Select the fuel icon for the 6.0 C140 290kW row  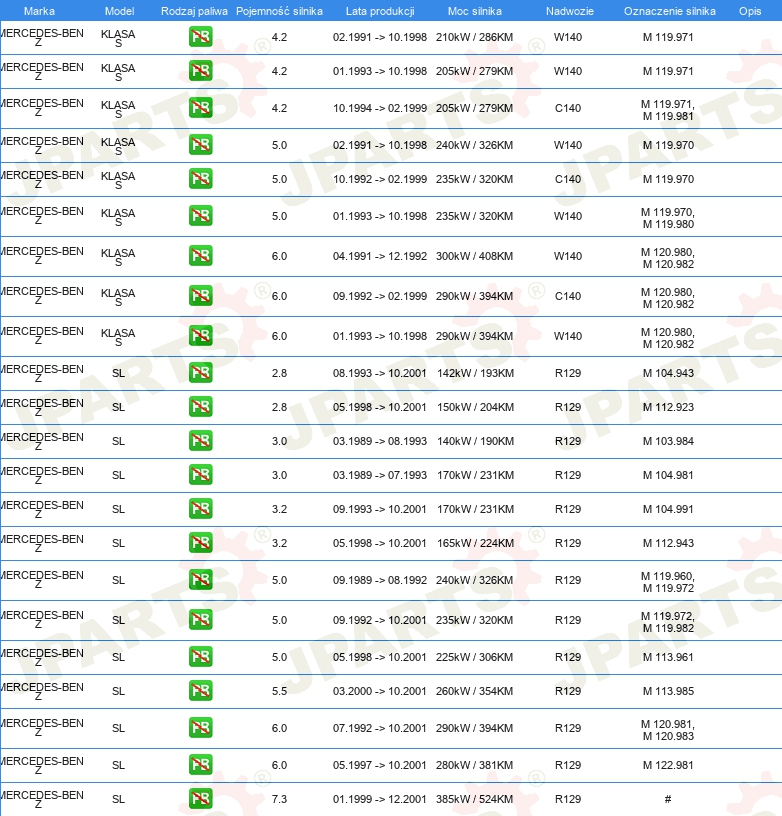pyautogui.click(x=200, y=296)
